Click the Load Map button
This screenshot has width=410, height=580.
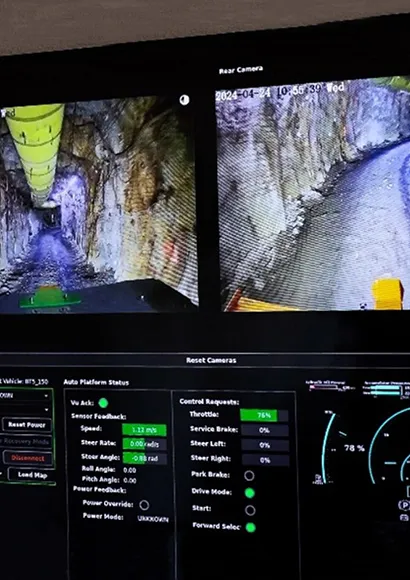coord(32,475)
